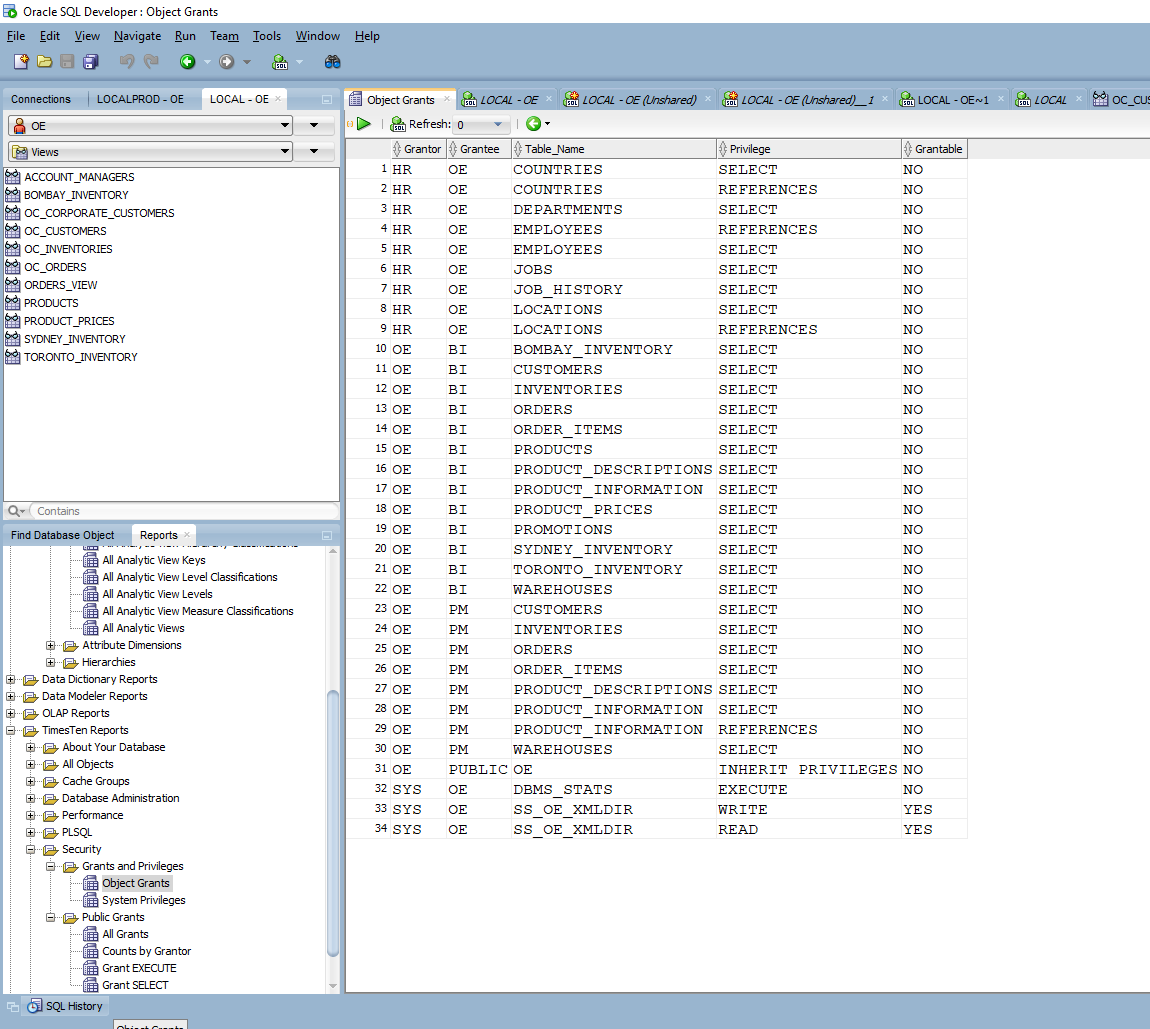Sort by the Privilege column header

coord(808,149)
